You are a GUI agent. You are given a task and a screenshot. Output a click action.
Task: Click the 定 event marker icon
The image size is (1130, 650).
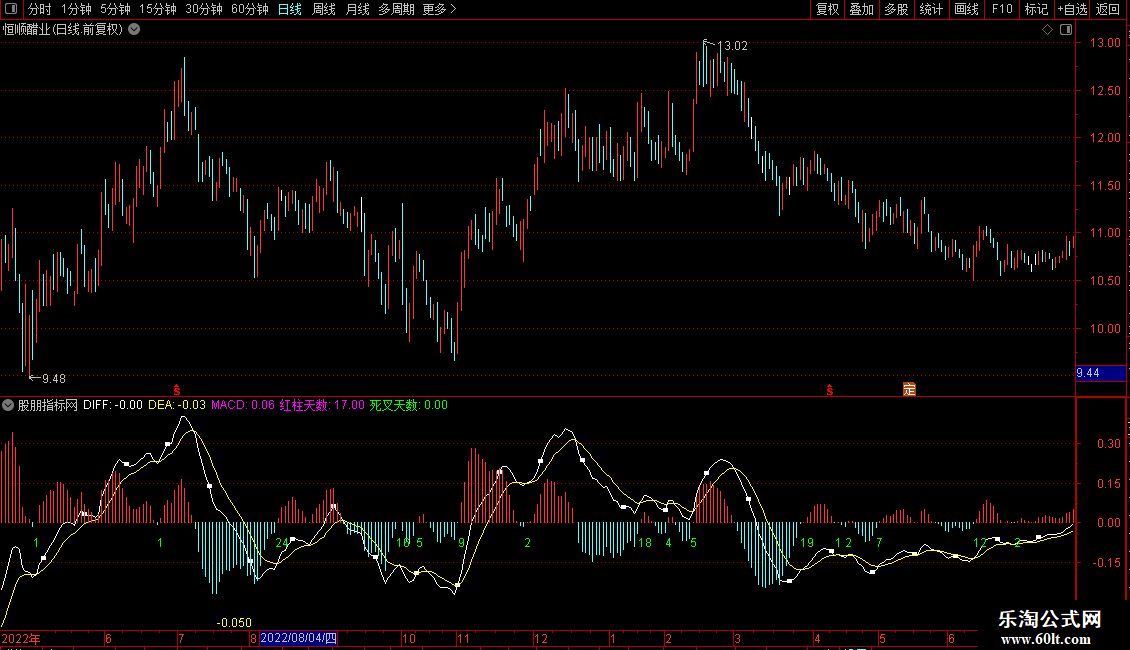click(909, 389)
